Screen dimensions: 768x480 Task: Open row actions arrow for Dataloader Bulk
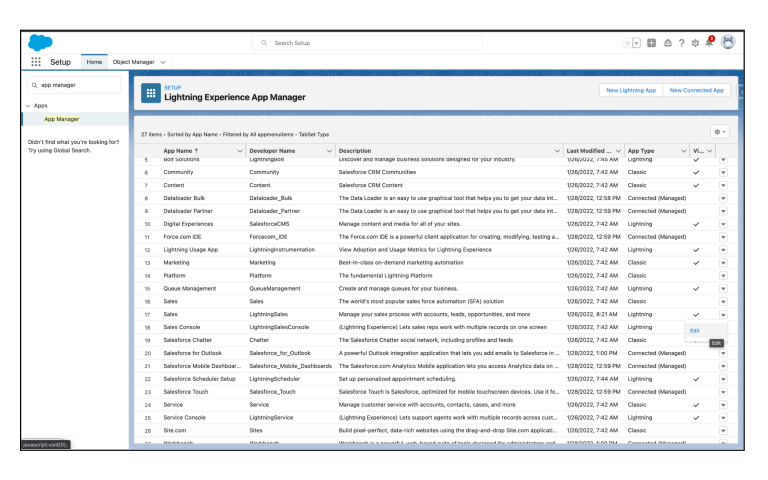(723, 198)
